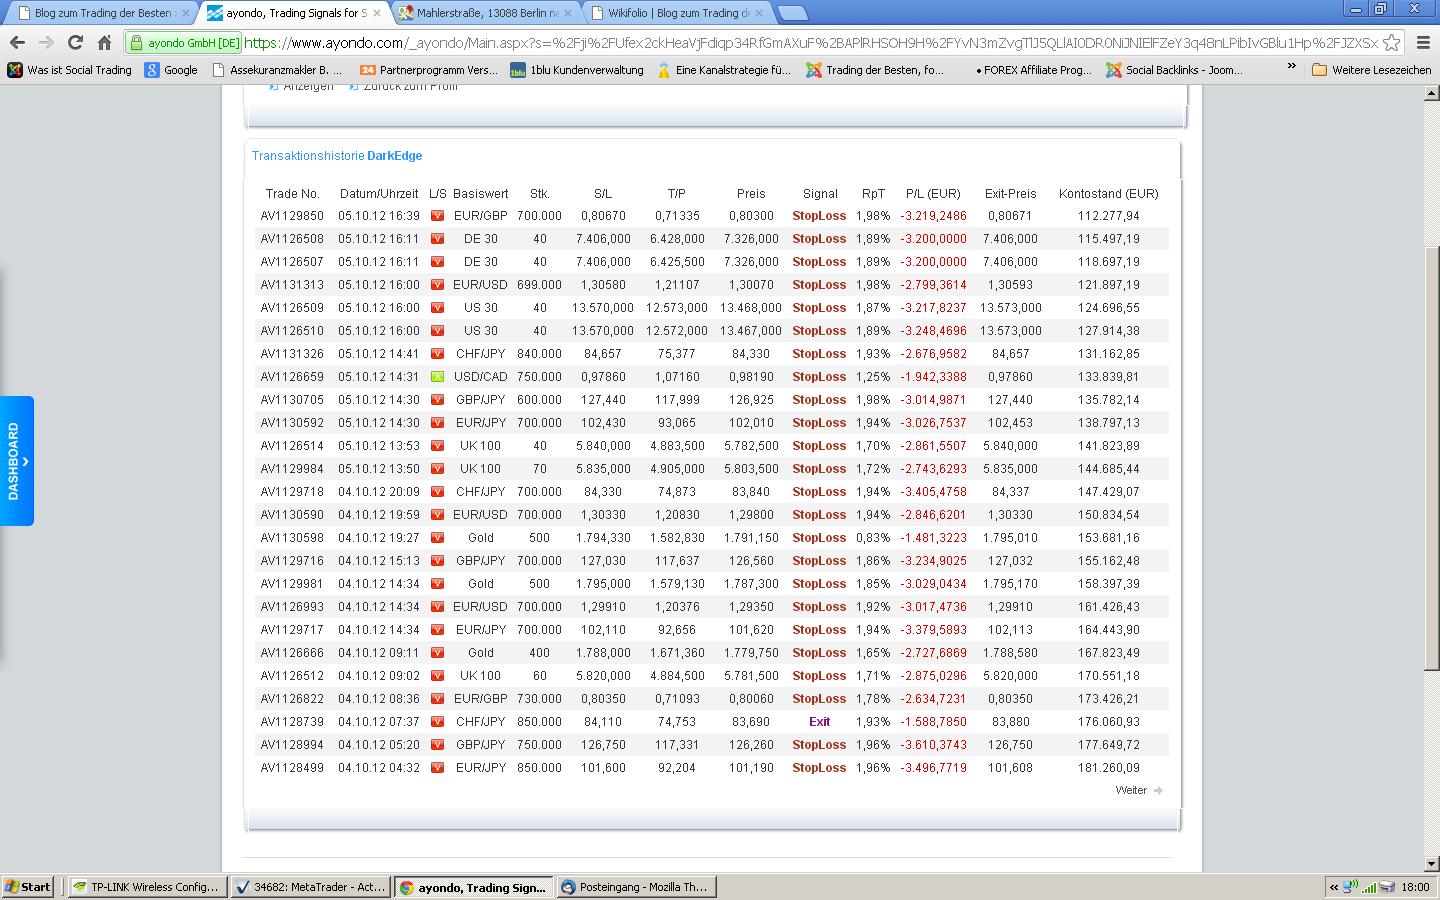The width and height of the screenshot is (1440, 900).
Task: Click the Windows Start button
Action: tap(28, 887)
